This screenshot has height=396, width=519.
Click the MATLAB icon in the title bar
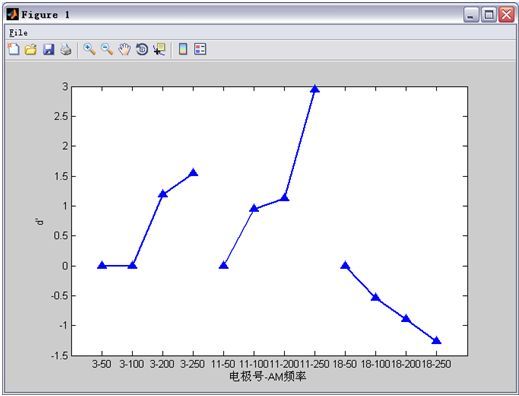(13, 14)
